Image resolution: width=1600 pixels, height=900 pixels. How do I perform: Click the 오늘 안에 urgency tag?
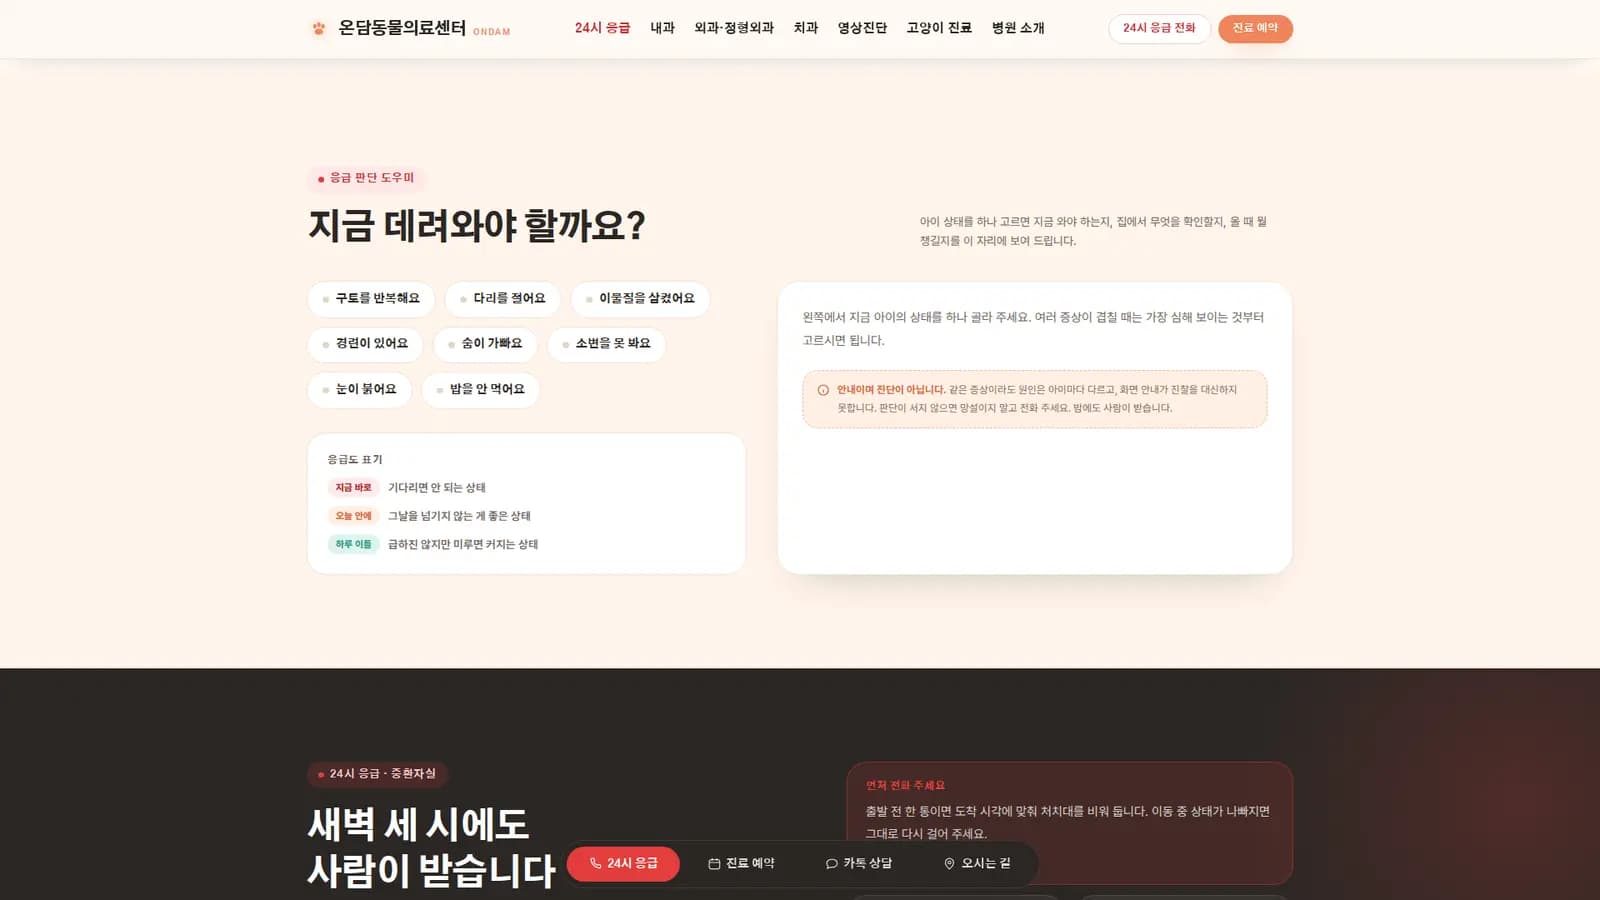click(353, 516)
